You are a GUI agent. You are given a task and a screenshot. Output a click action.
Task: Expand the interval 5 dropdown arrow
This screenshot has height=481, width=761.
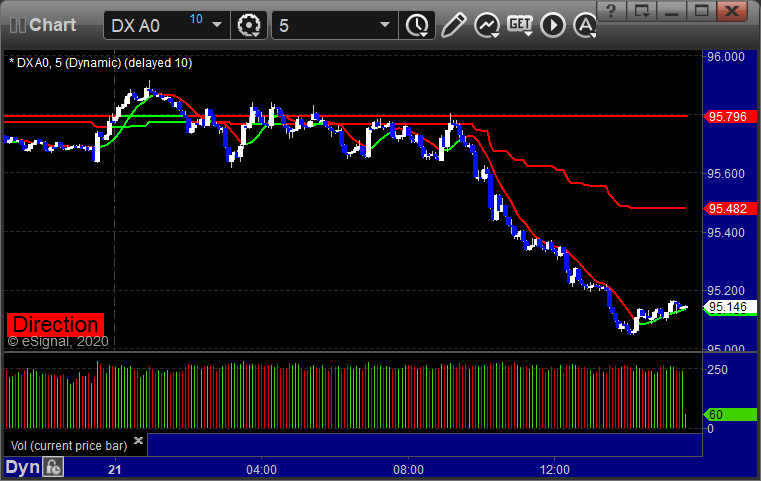385,25
